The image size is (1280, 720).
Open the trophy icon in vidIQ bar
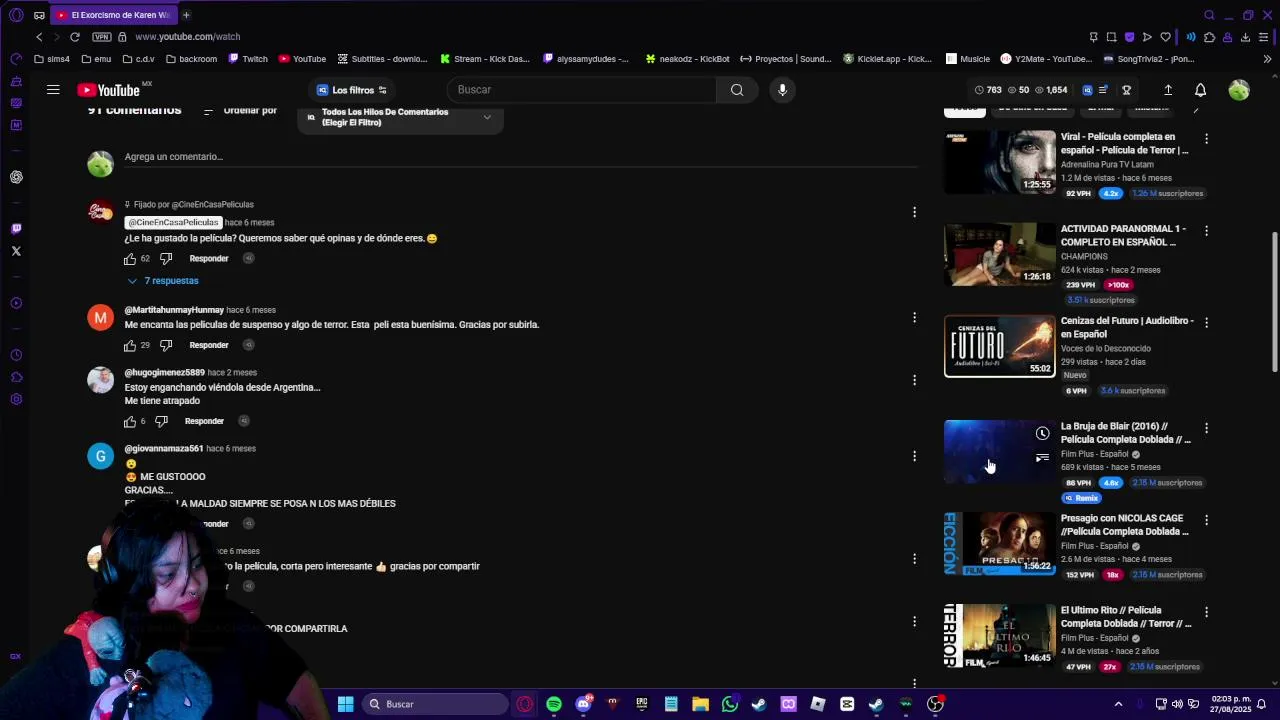tap(1126, 90)
